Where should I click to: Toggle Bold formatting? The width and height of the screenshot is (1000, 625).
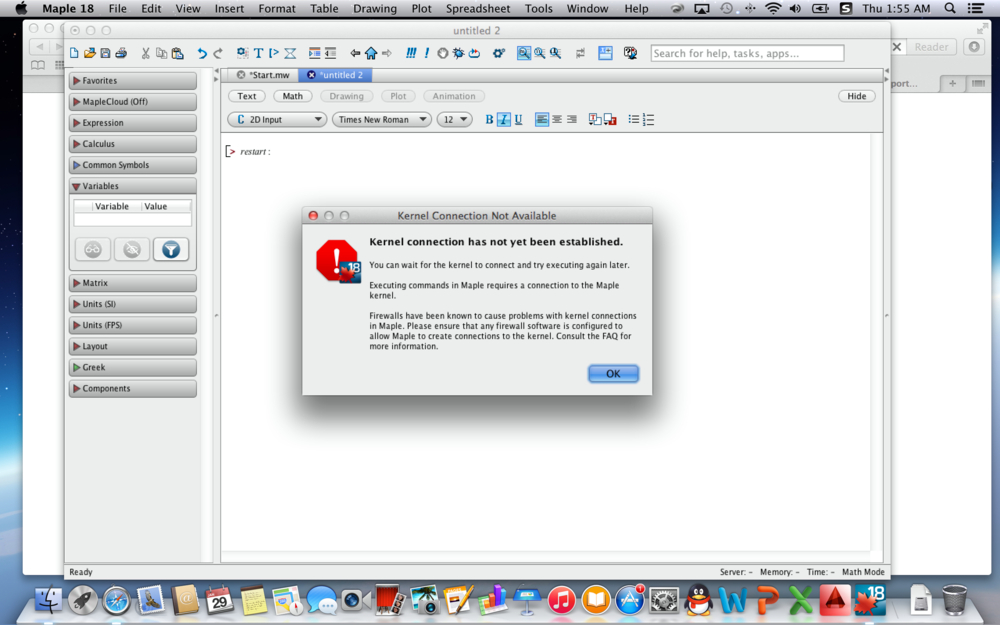[x=489, y=120]
